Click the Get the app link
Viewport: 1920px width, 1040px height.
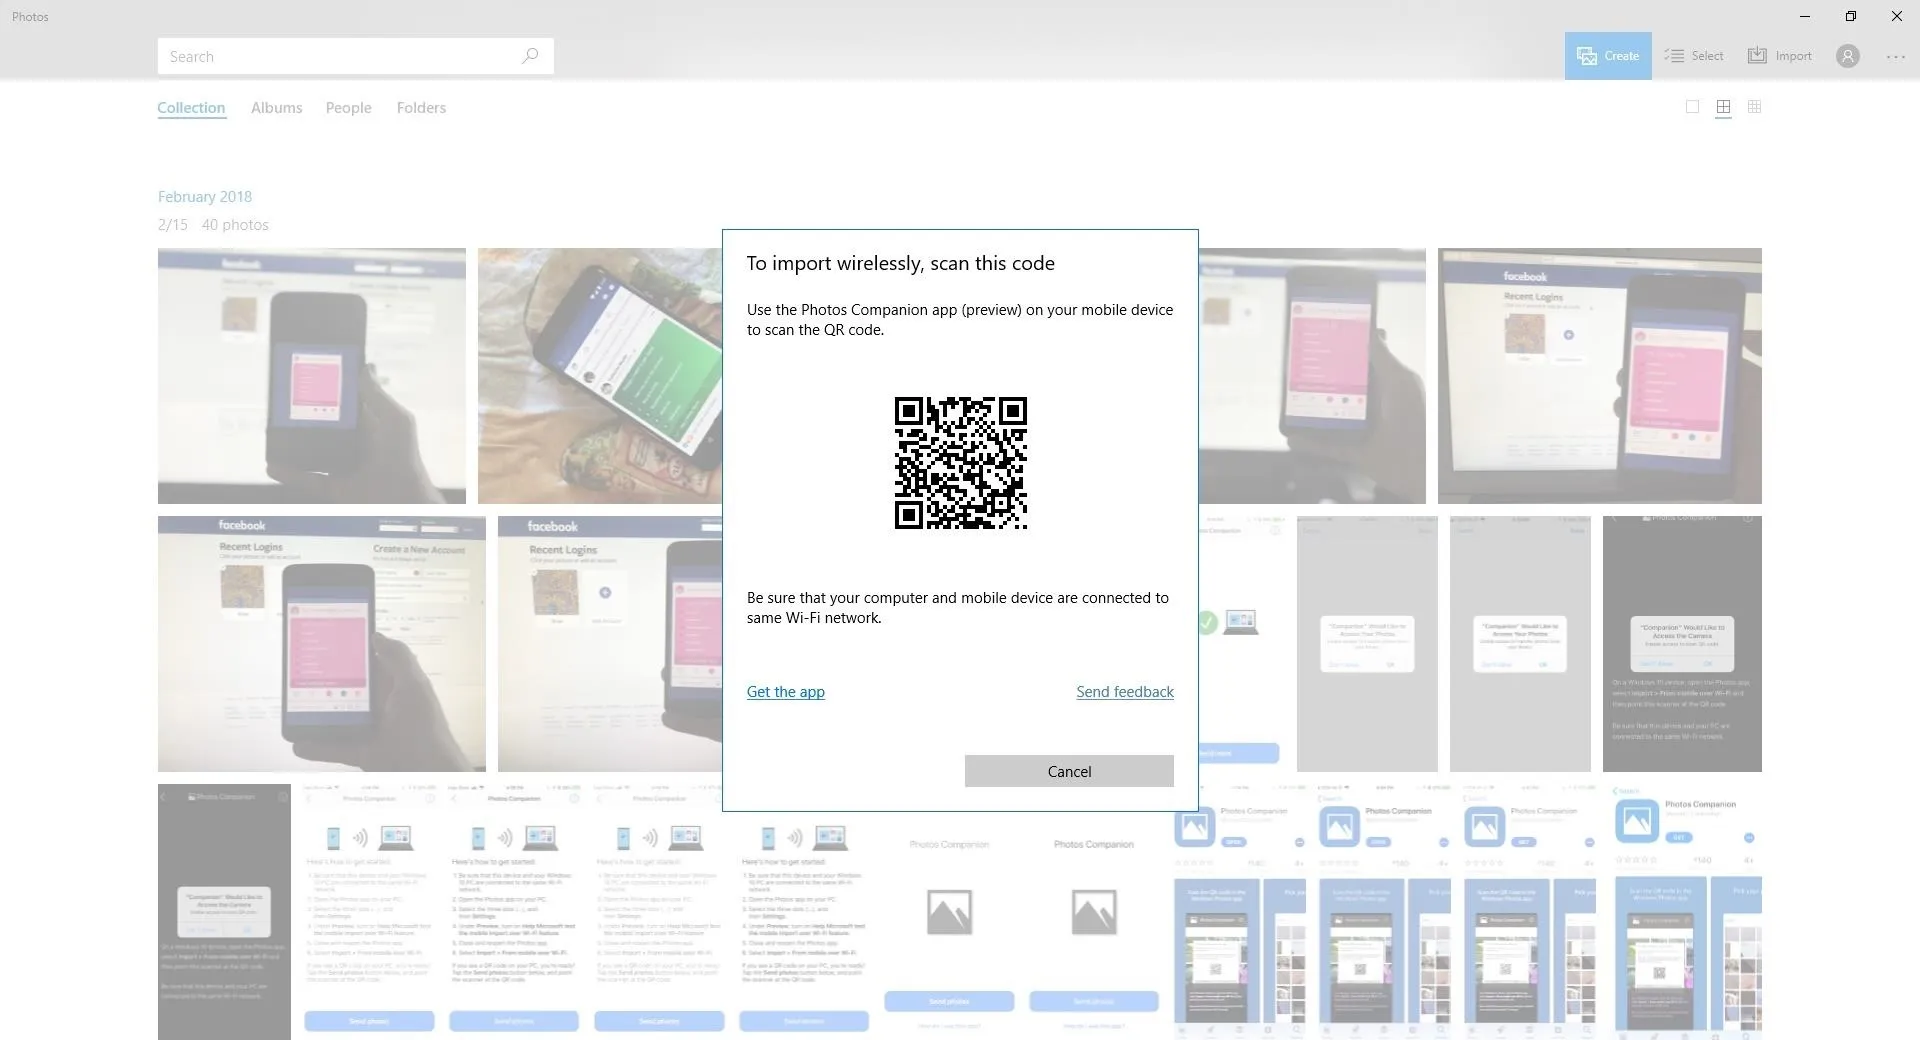tap(785, 692)
